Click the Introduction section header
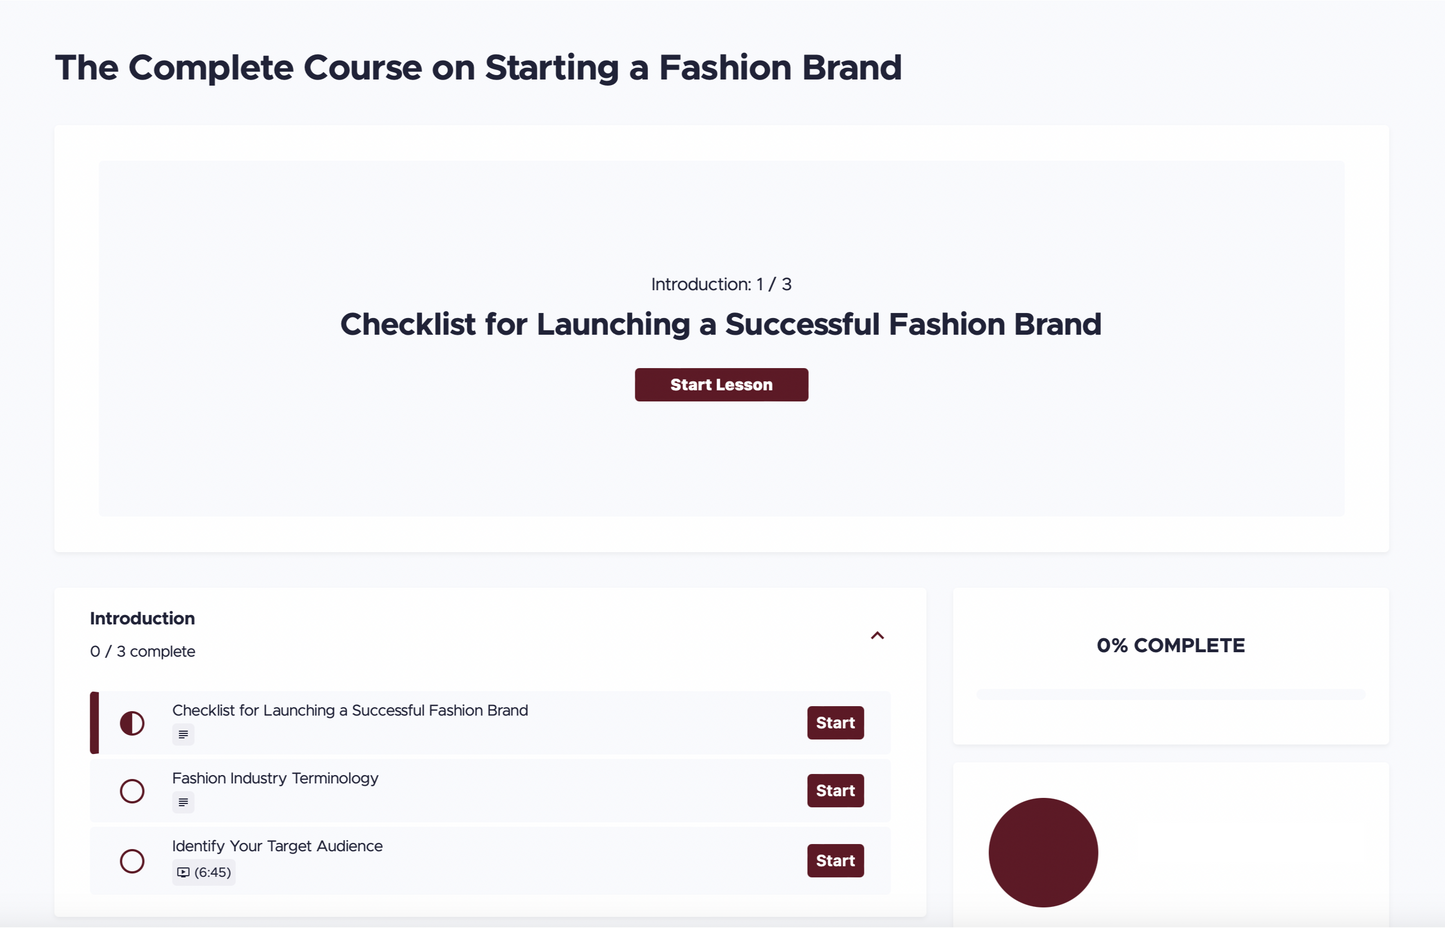1445x928 pixels. pos(142,618)
